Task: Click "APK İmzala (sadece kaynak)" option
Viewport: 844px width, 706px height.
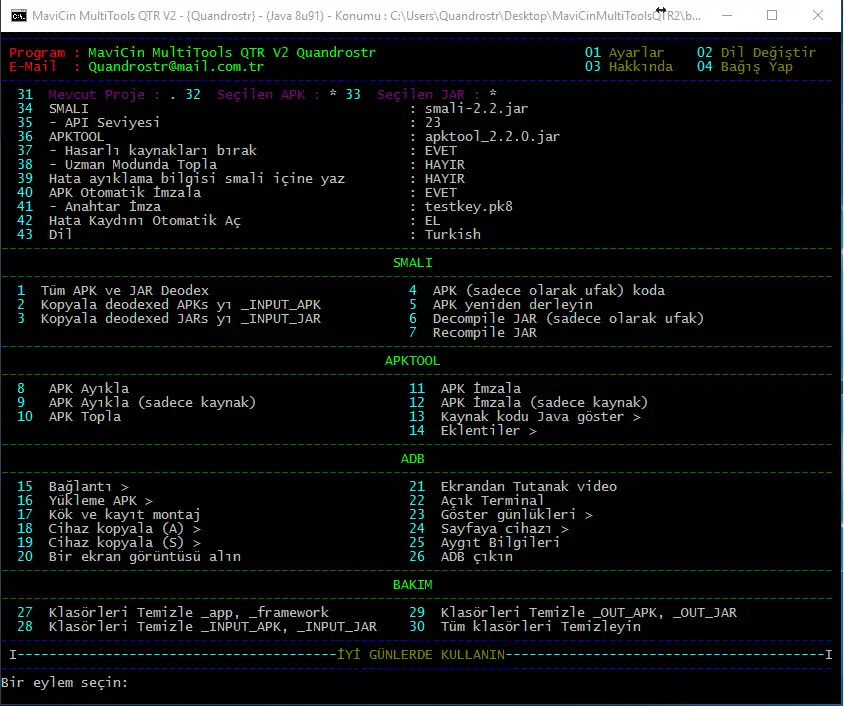Action: point(544,403)
